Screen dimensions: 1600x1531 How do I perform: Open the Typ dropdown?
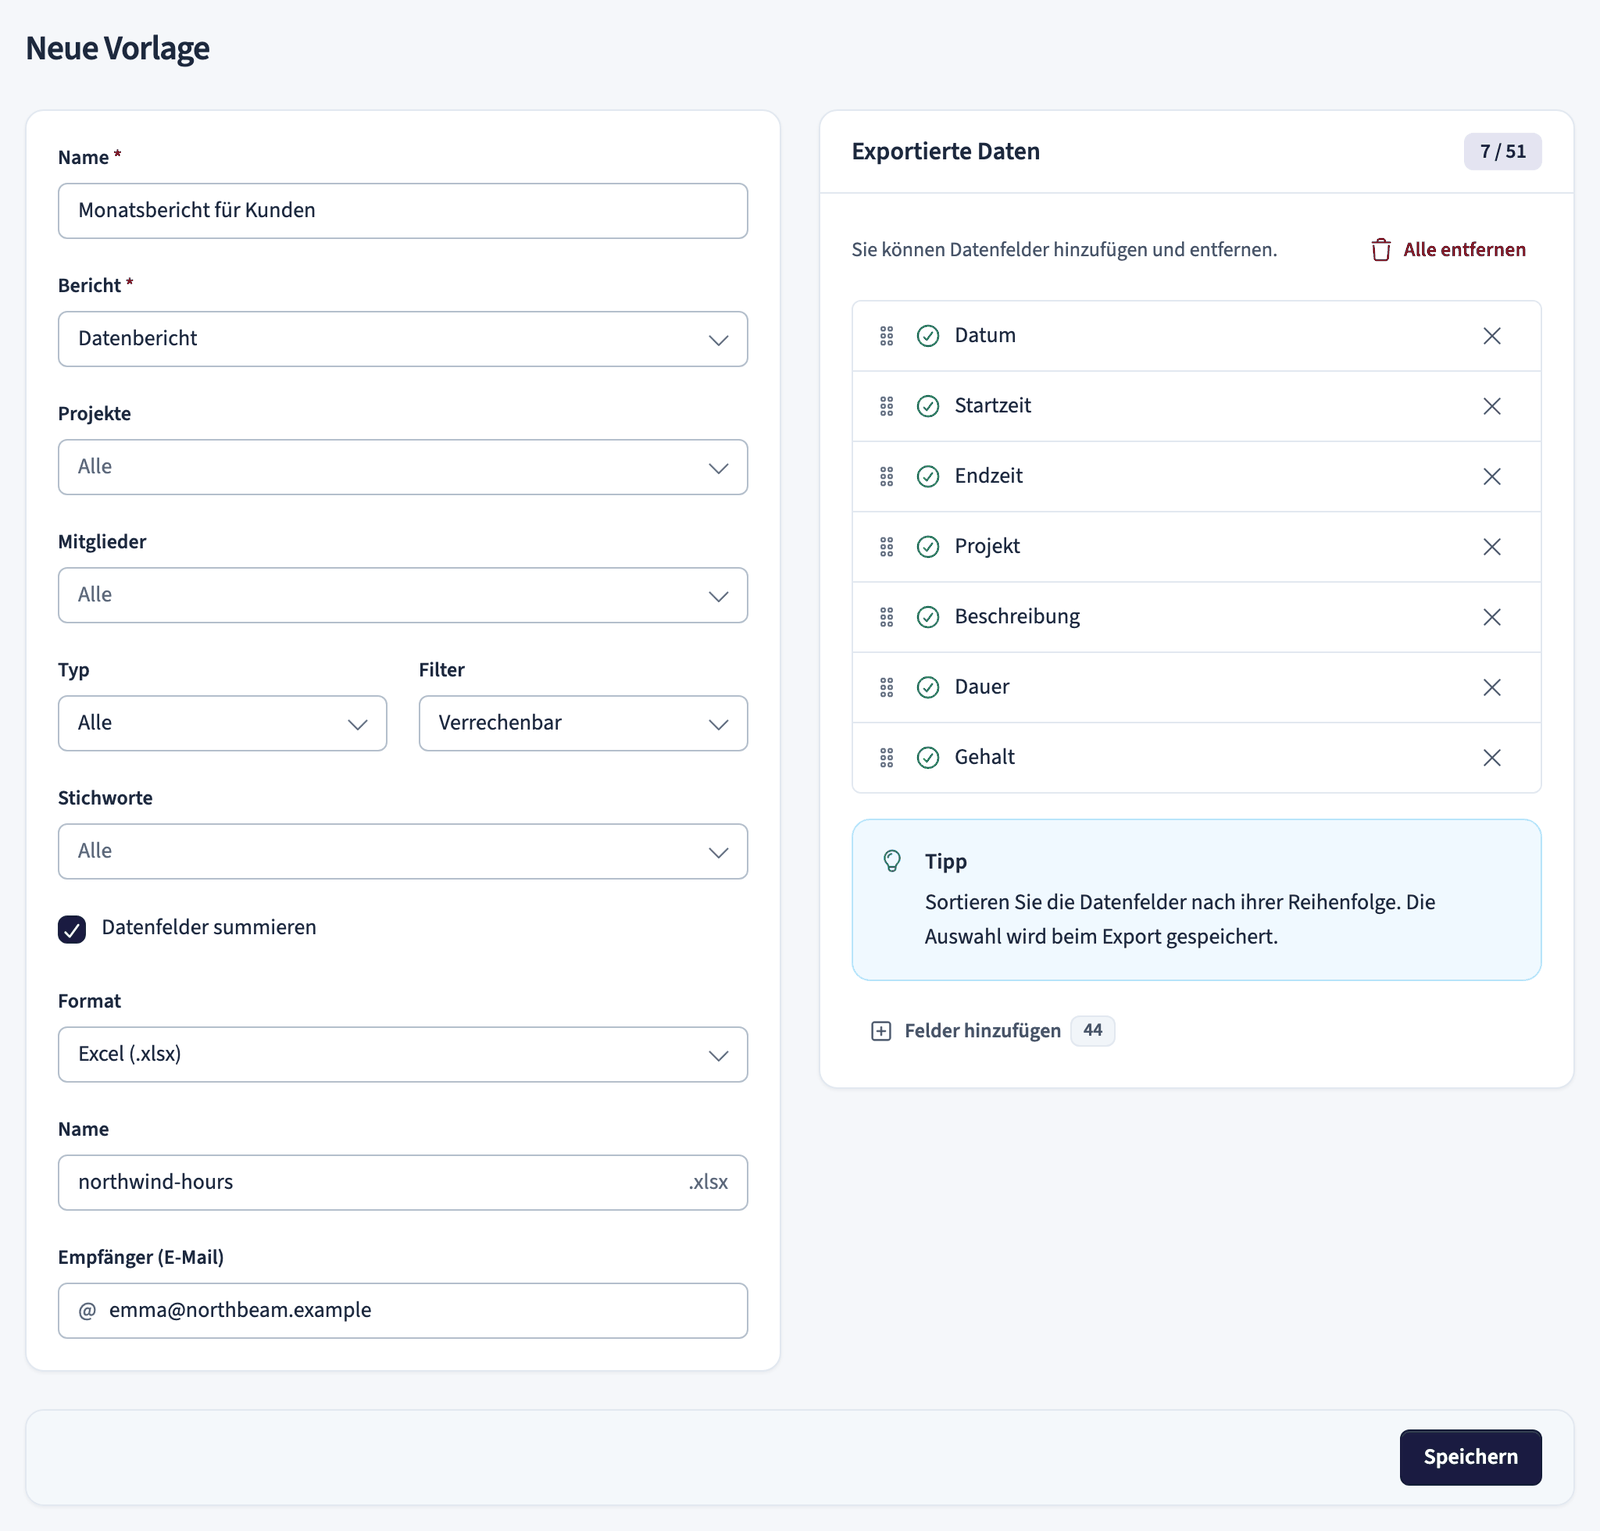[x=222, y=723]
